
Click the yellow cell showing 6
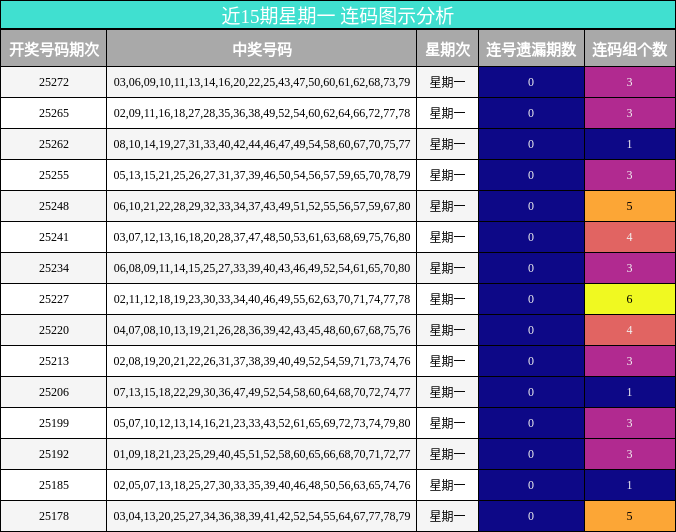click(x=630, y=299)
